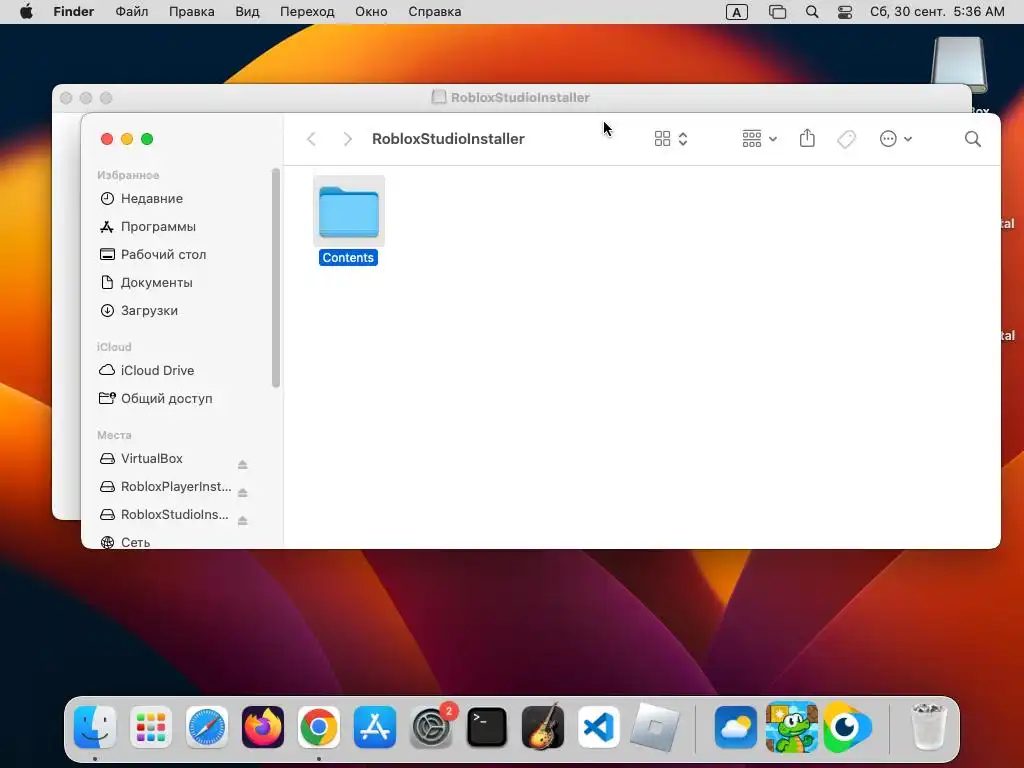Open the Правка menu
The image size is (1024, 768).
(x=191, y=12)
